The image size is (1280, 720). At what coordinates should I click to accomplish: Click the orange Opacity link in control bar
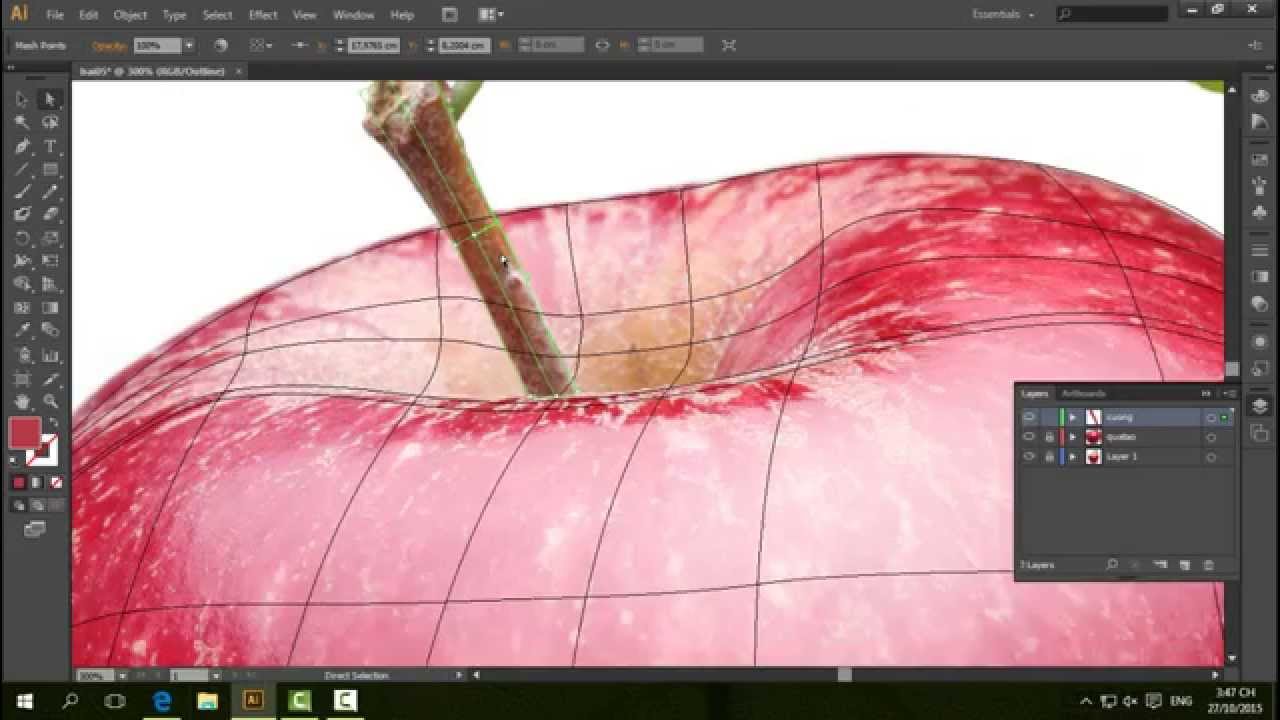point(108,46)
